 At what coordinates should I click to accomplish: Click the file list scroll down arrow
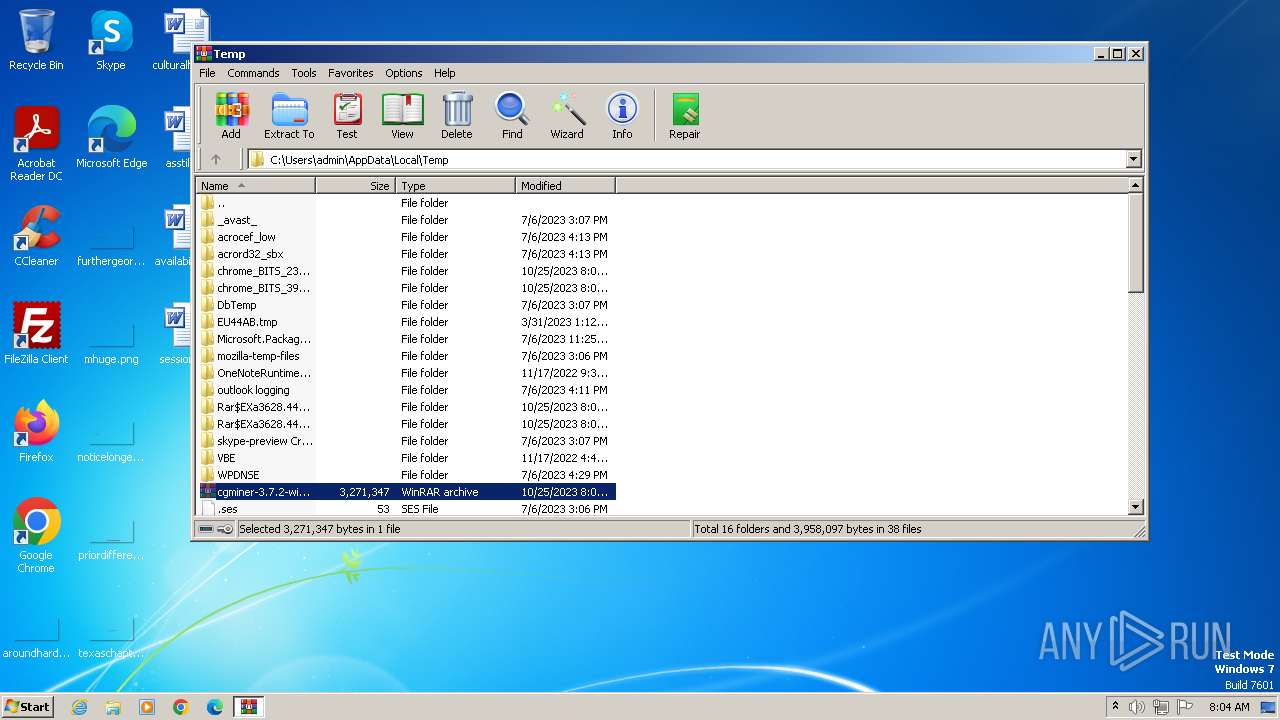point(1135,507)
